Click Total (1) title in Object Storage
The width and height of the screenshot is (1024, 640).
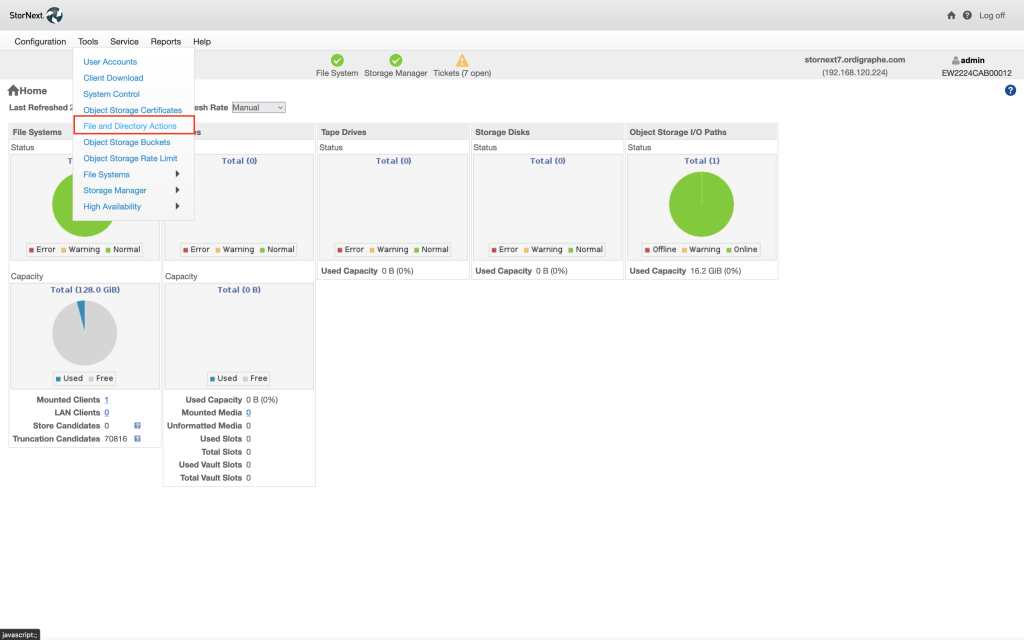701,161
